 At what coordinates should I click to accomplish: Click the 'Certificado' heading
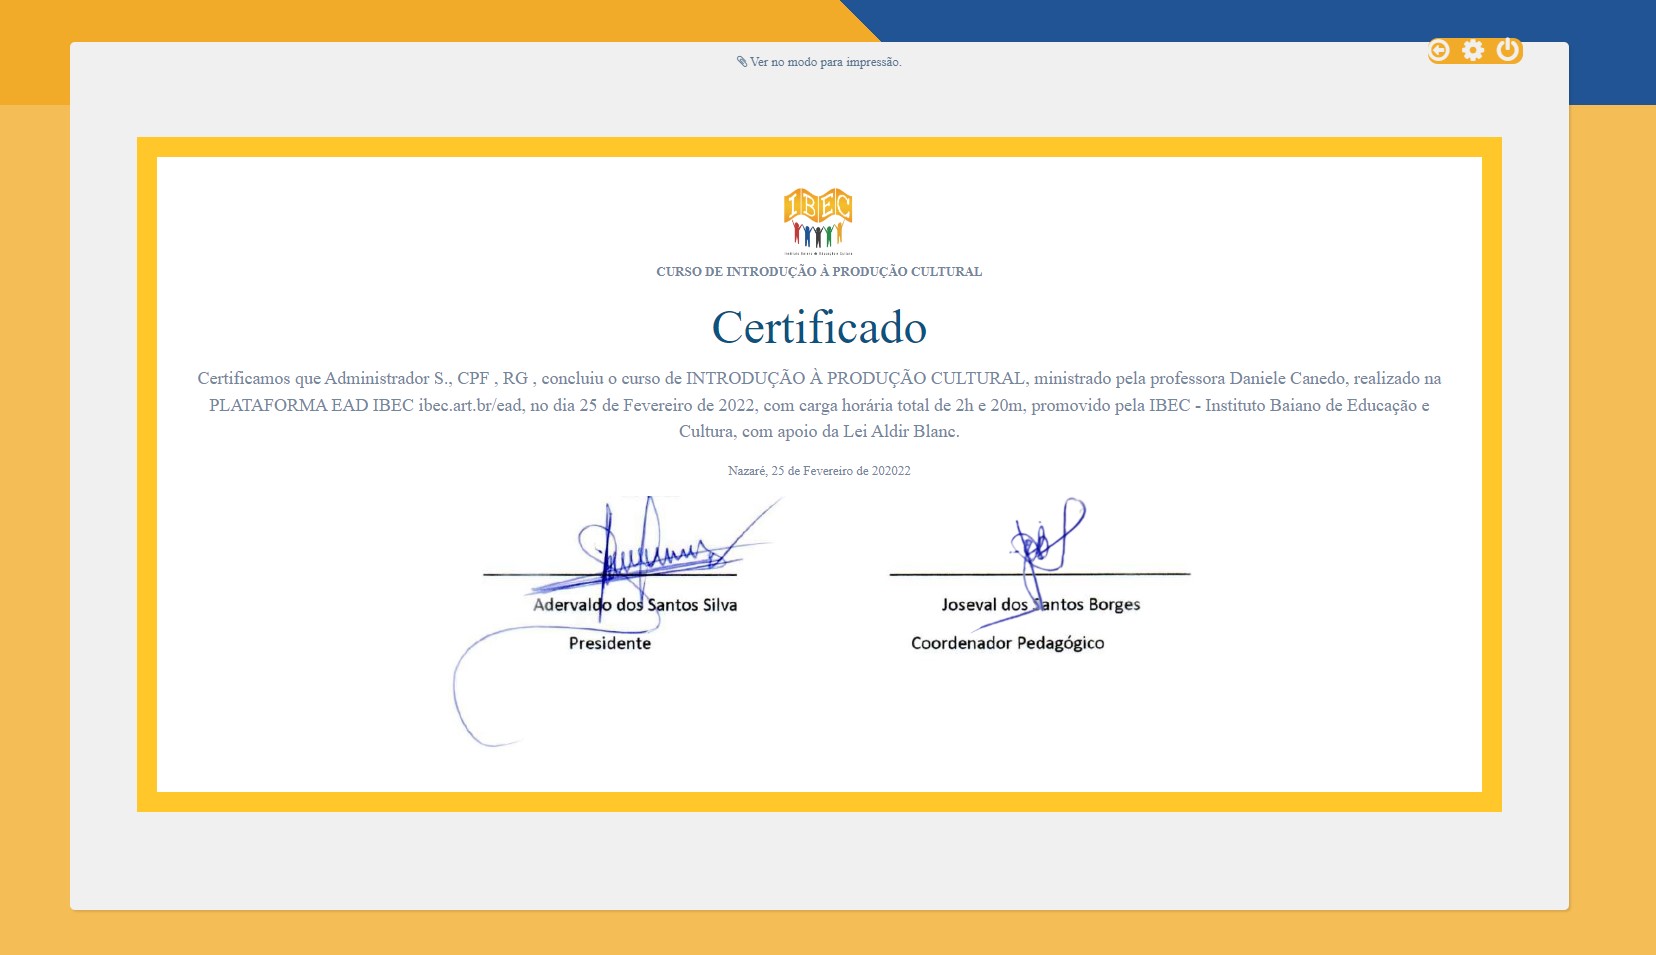click(819, 327)
